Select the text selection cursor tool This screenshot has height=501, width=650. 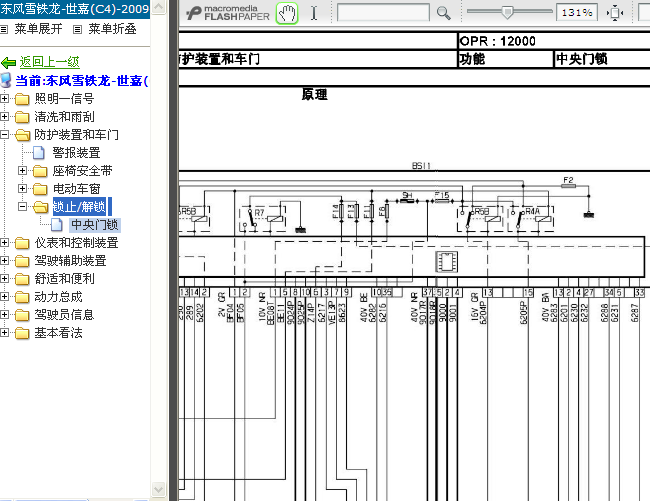point(314,13)
